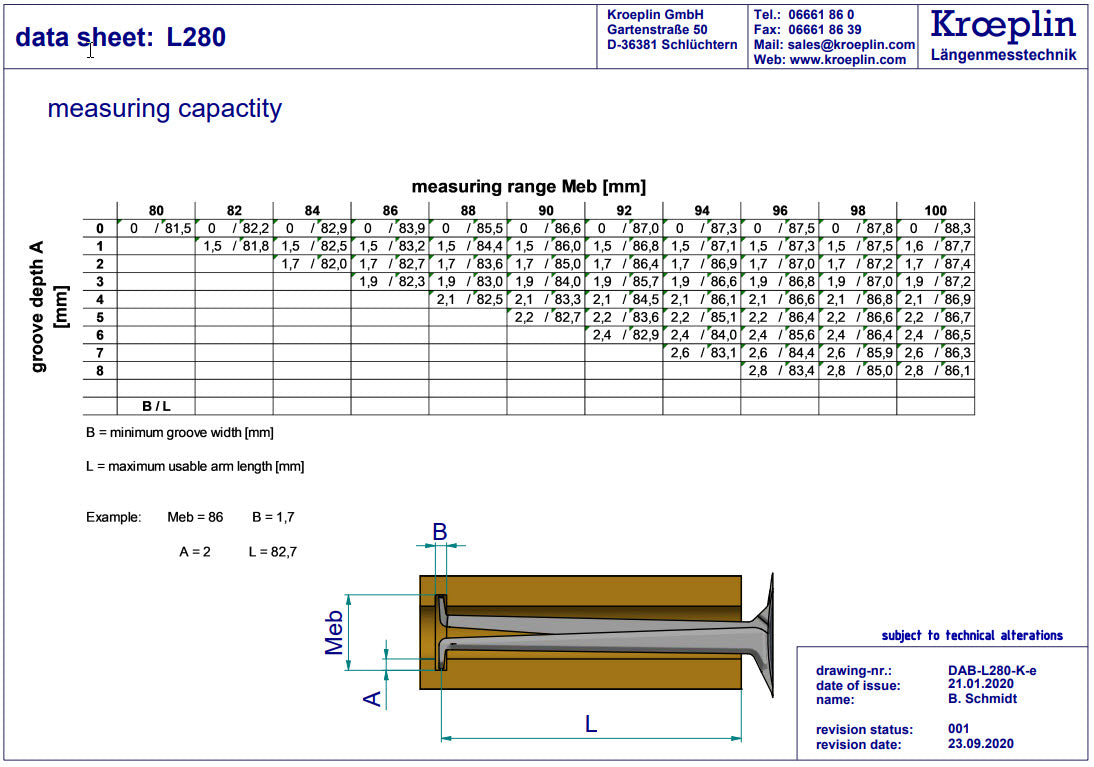Click the revision date 23.09.2020
The image size is (1094, 767).
[982, 744]
